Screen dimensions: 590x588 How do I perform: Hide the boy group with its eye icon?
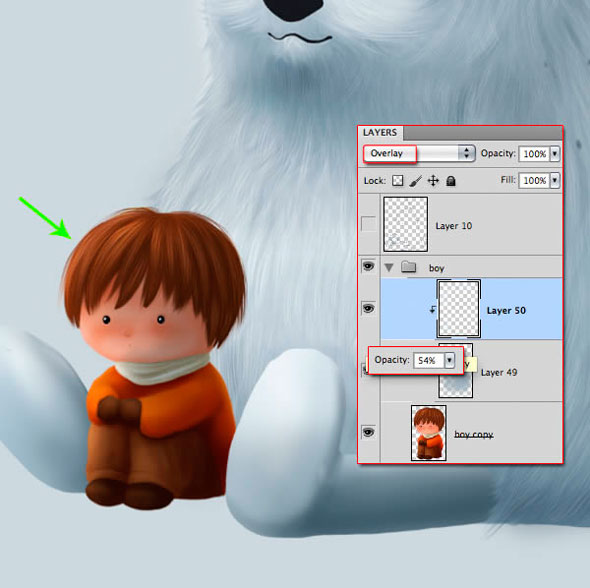click(368, 266)
